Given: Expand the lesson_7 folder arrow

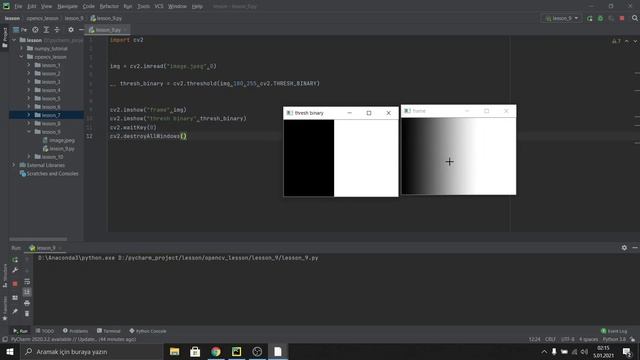Looking at the screenshot, I should tap(29, 115).
